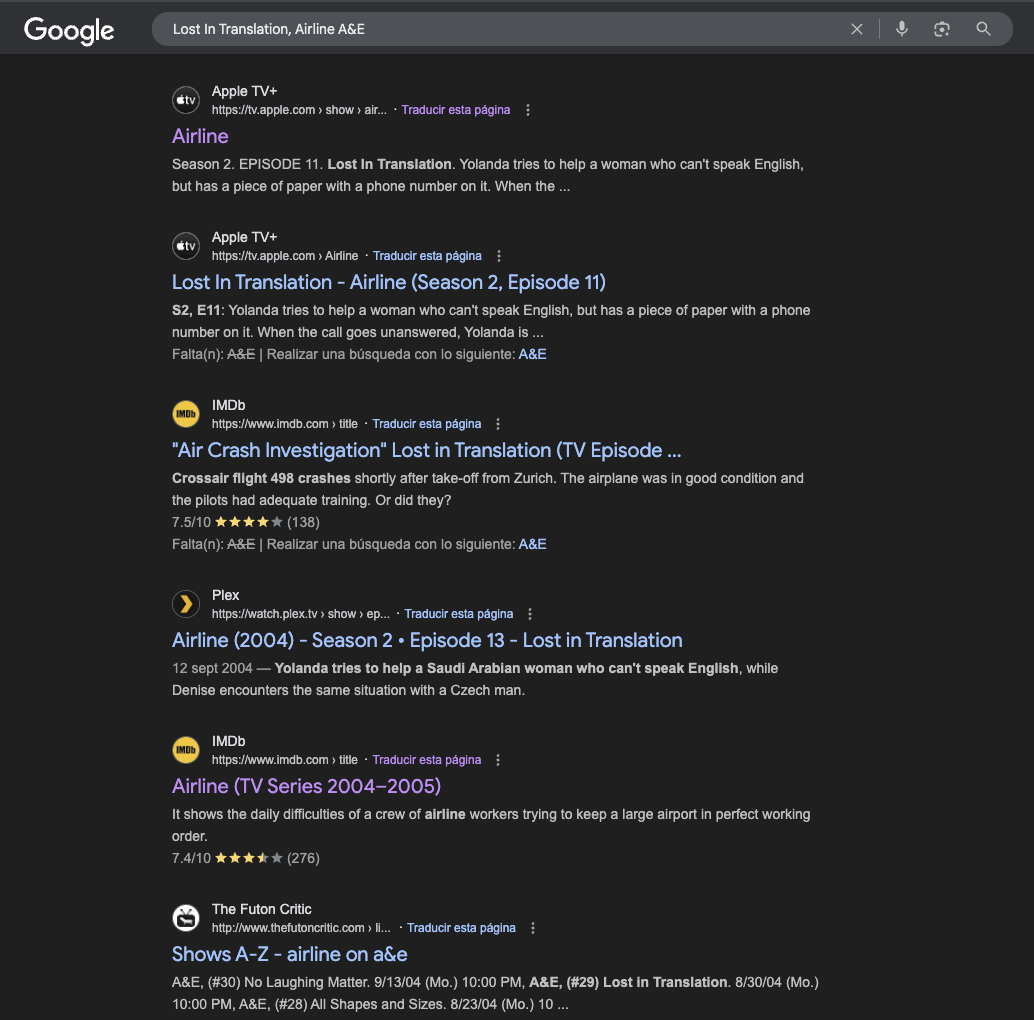Screen dimensions: 1034x1020
Task: Open the purple "Airline" Apple TV+ result
Action: [x=200, y=136]
